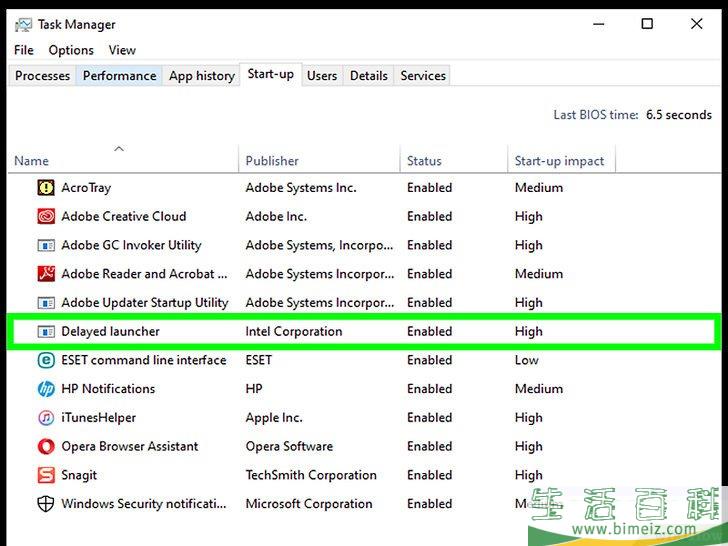Click the Snagit icon
The image size is (728, 546).
[x=46, y=475]
